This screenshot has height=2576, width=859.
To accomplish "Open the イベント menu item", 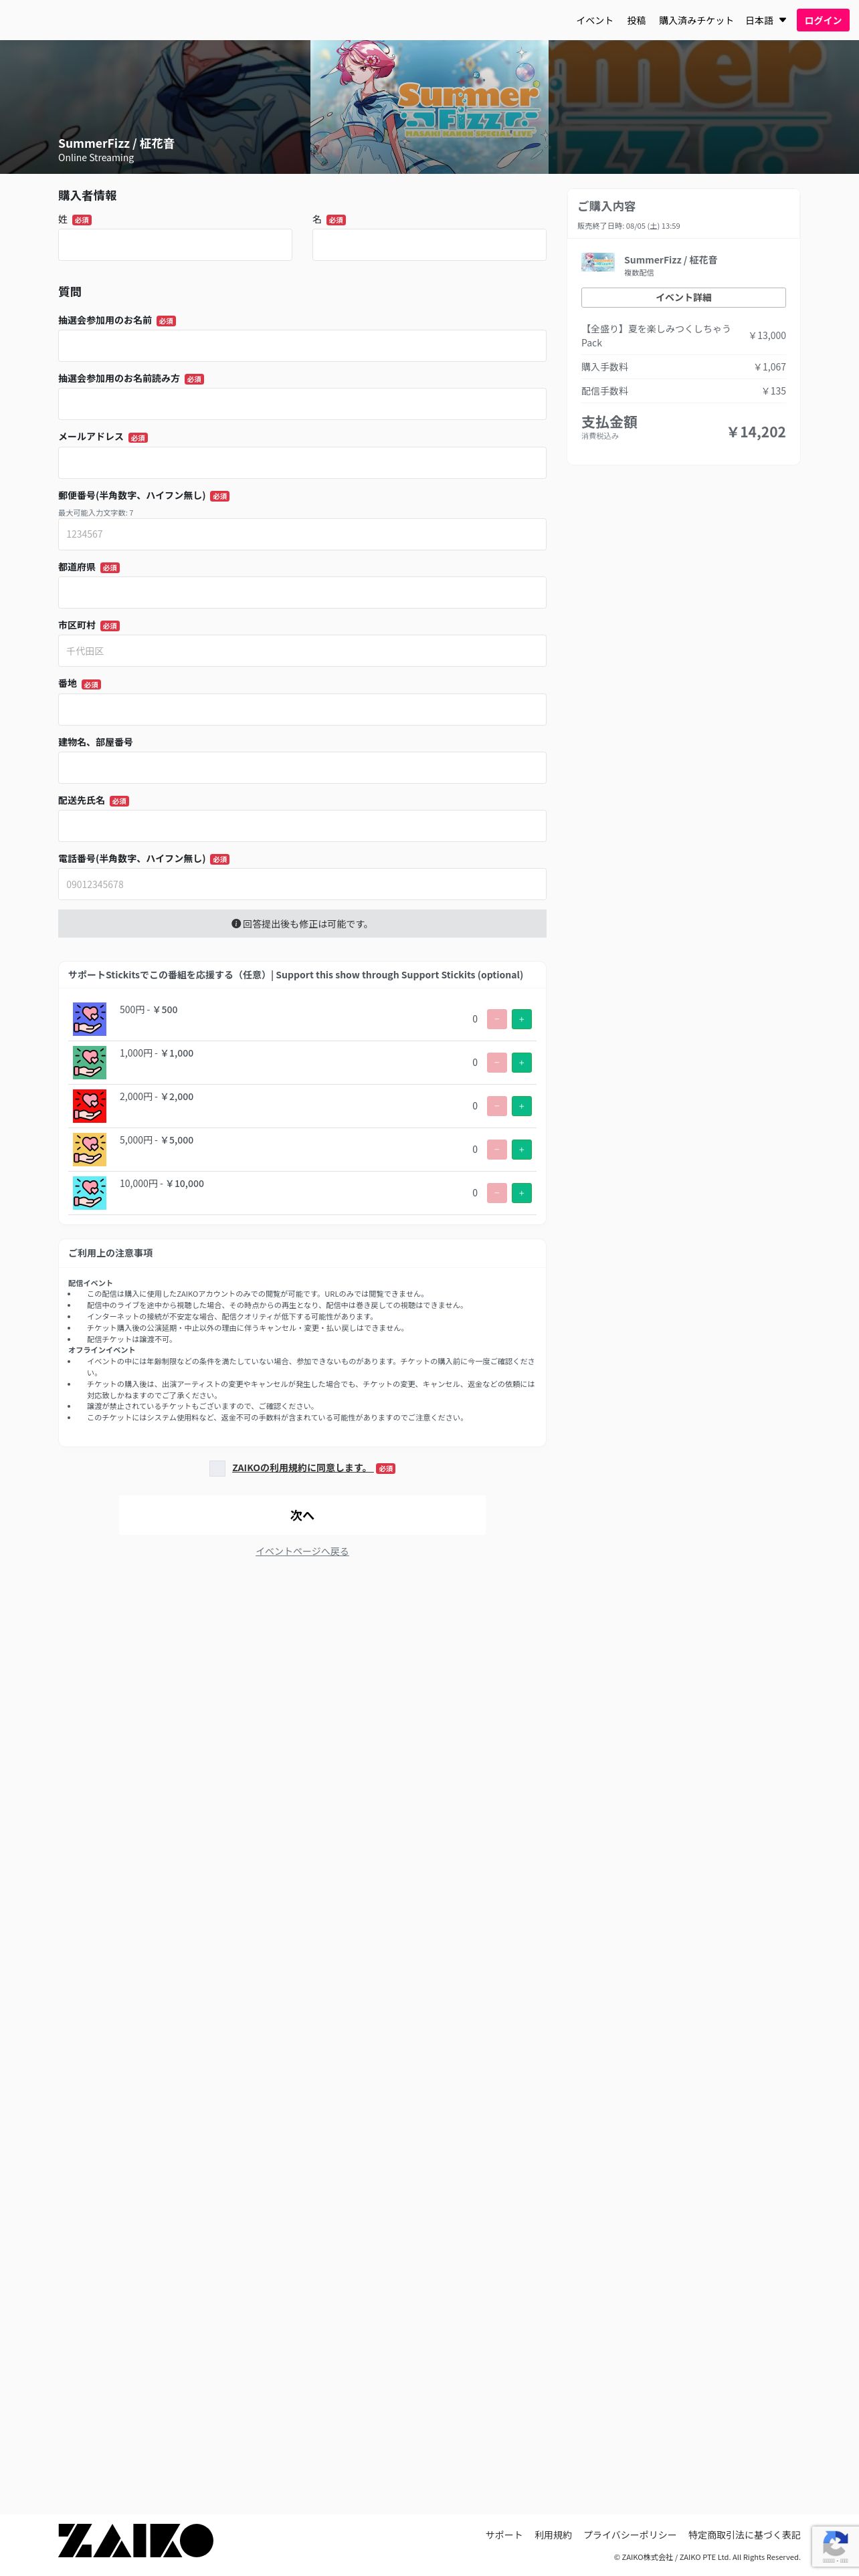I will point(594,20).
